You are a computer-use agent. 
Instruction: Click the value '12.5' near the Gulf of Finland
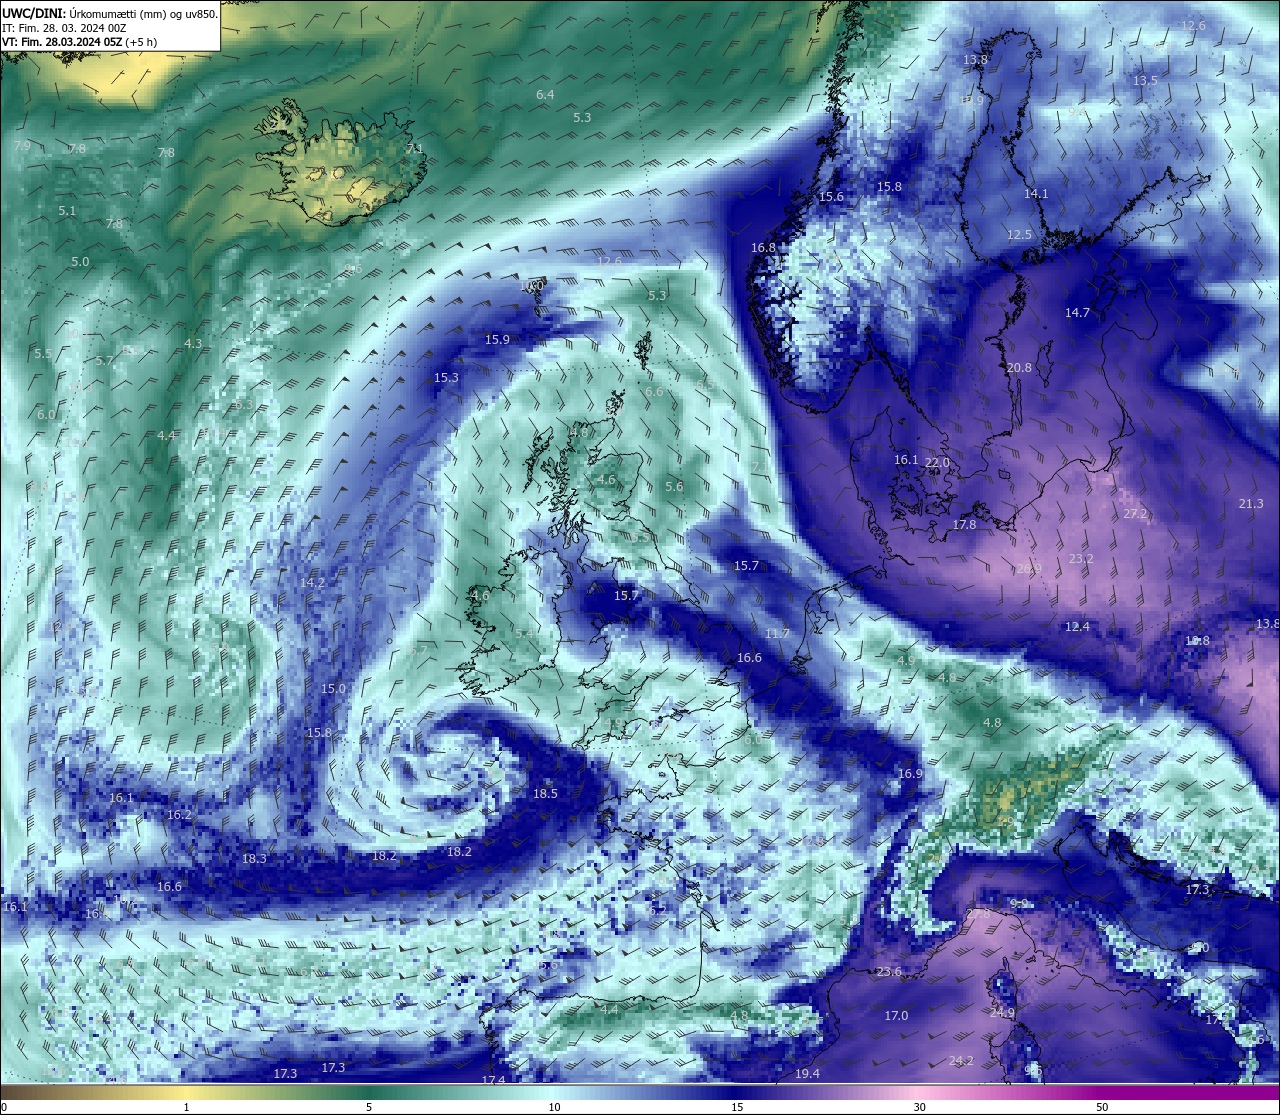pos(1019,235)
